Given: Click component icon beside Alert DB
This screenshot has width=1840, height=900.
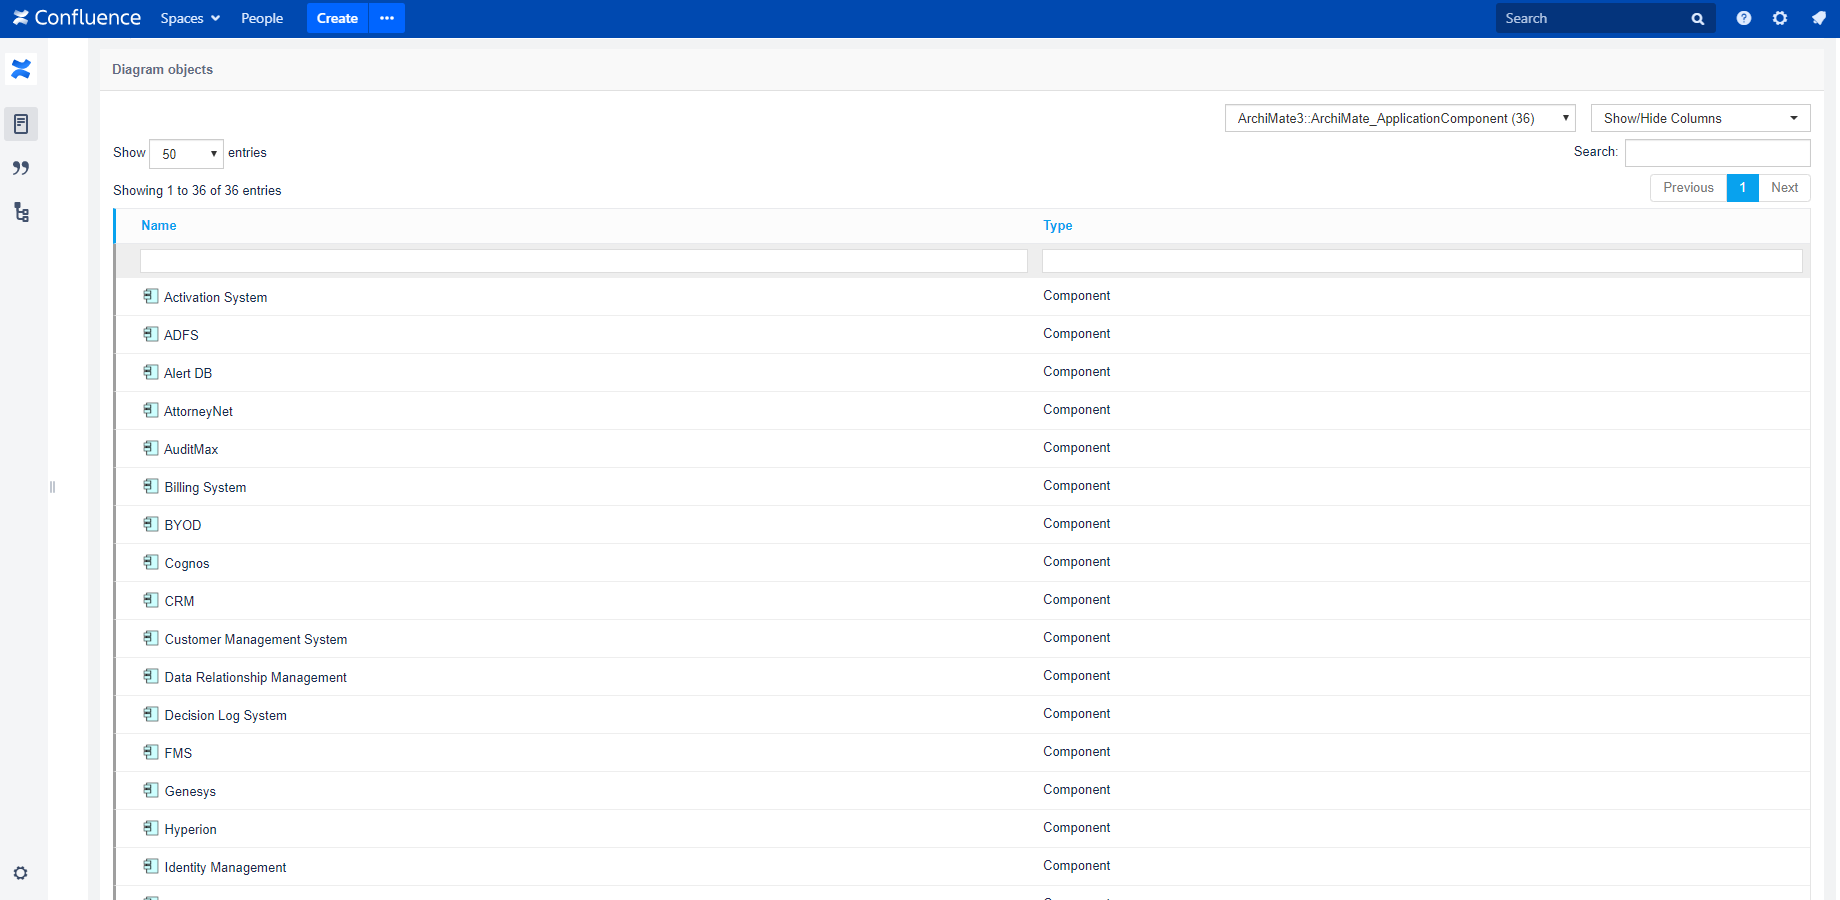Looking at the screenshot, I should 151,372.
